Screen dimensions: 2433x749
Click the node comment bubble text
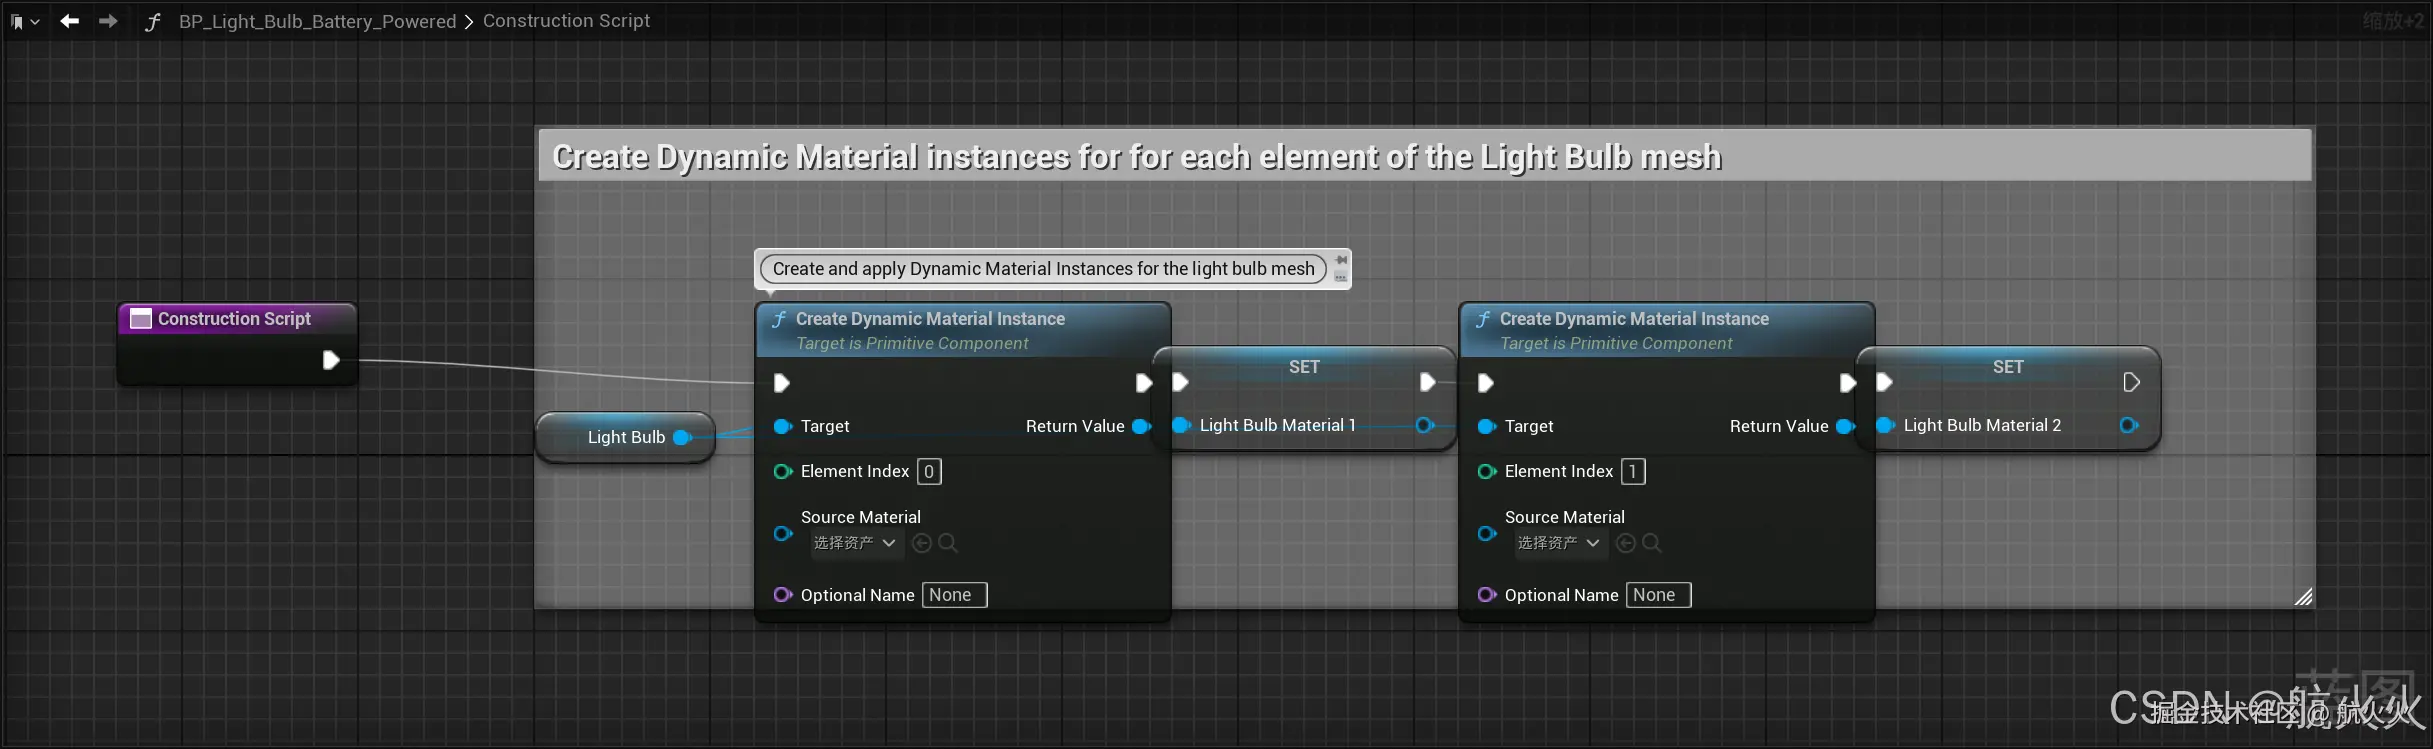1043,269
